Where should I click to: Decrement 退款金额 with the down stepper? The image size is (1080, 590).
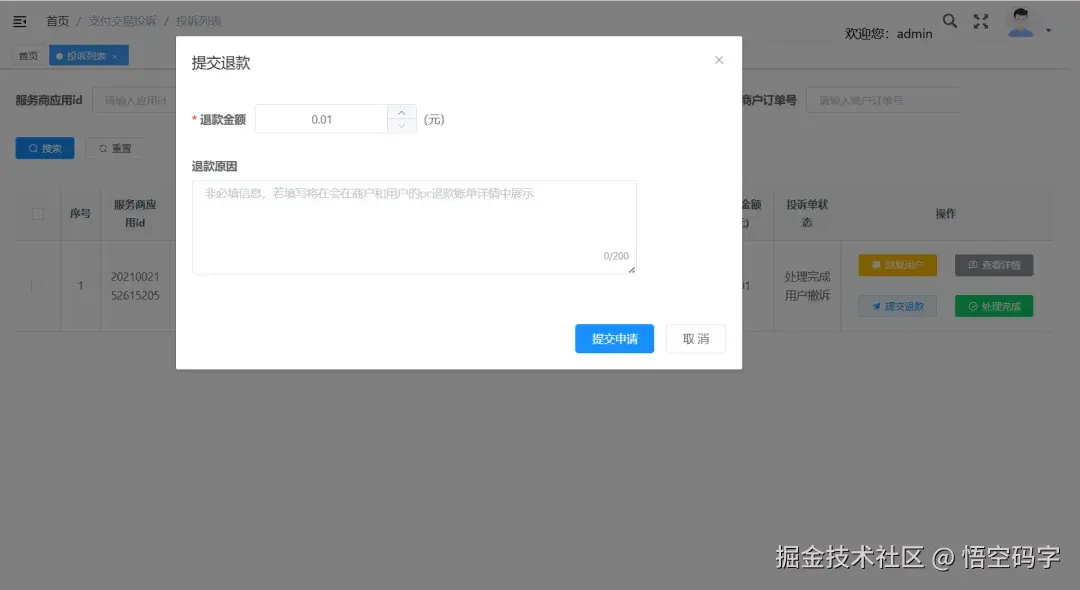(x=402, y=124)
